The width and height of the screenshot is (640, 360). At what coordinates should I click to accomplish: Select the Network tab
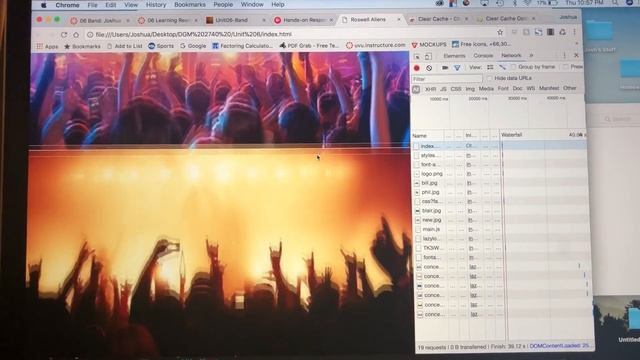pos(511,55)
